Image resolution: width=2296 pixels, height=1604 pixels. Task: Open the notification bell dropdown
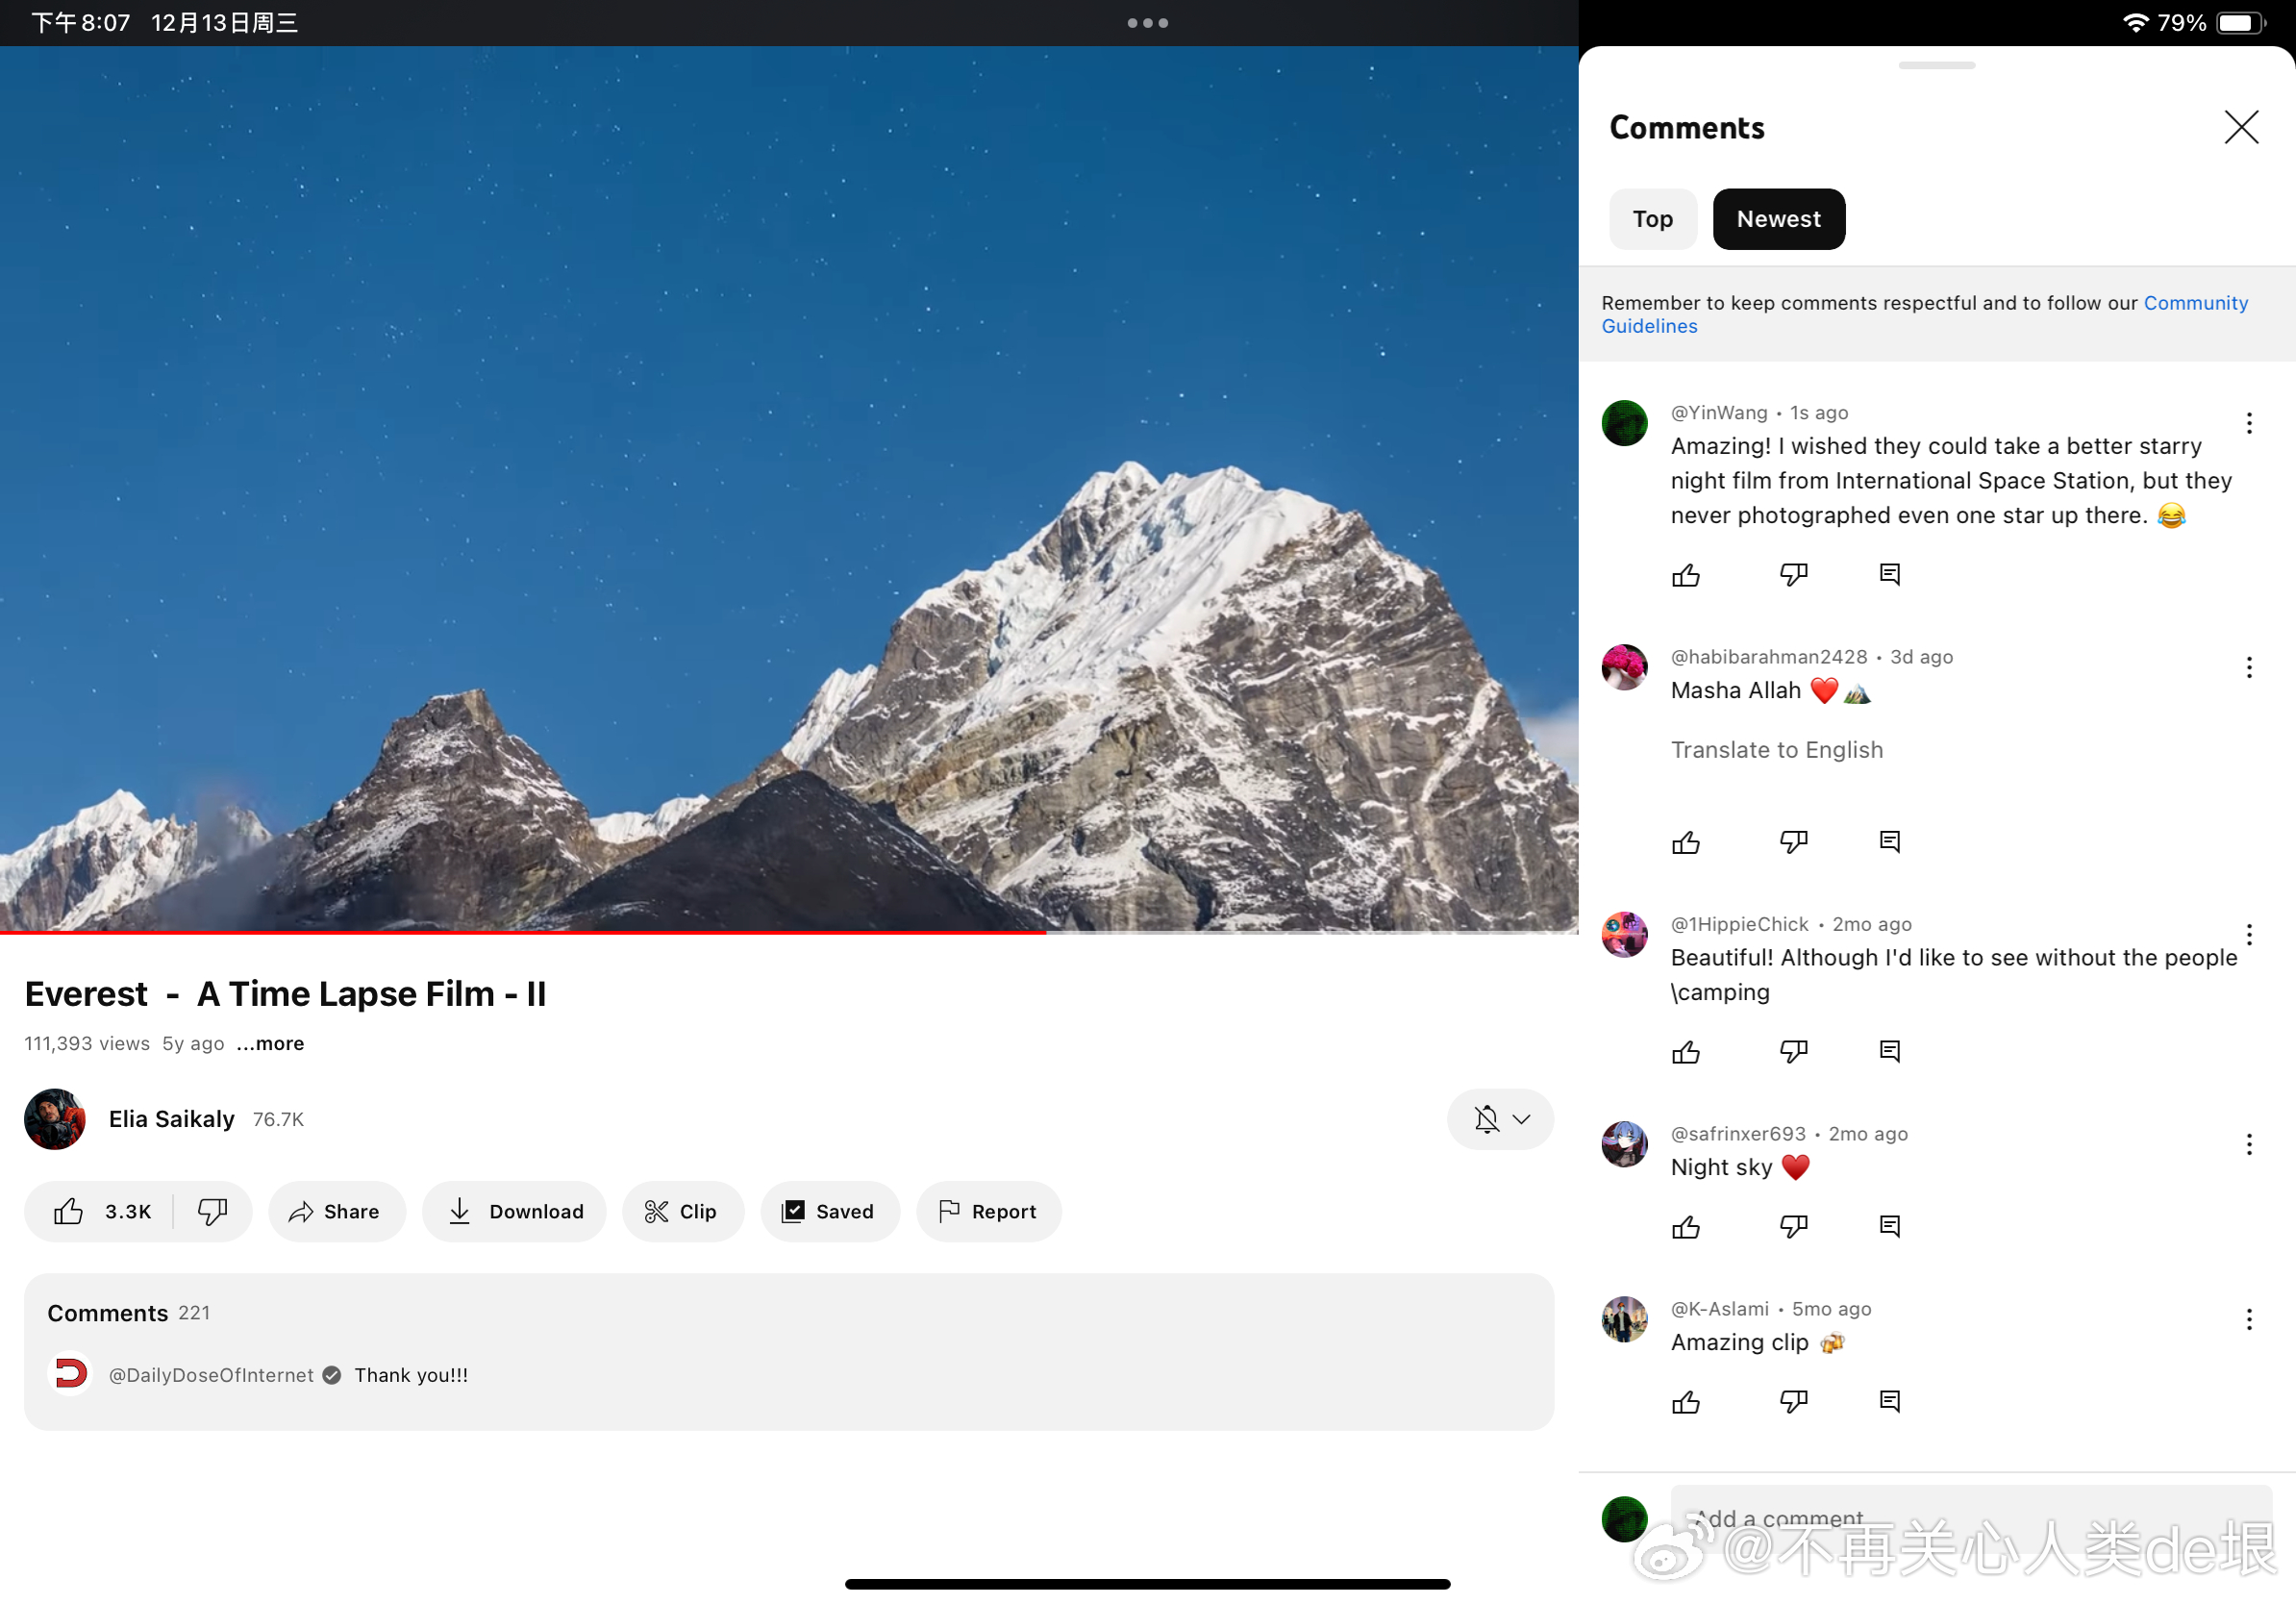coord(1499,1119)
